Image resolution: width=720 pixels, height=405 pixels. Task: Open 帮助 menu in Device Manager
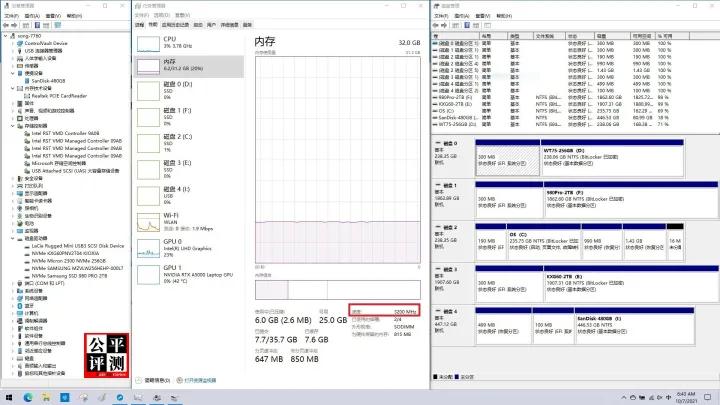pyautogui.click(x=74, y=16)
